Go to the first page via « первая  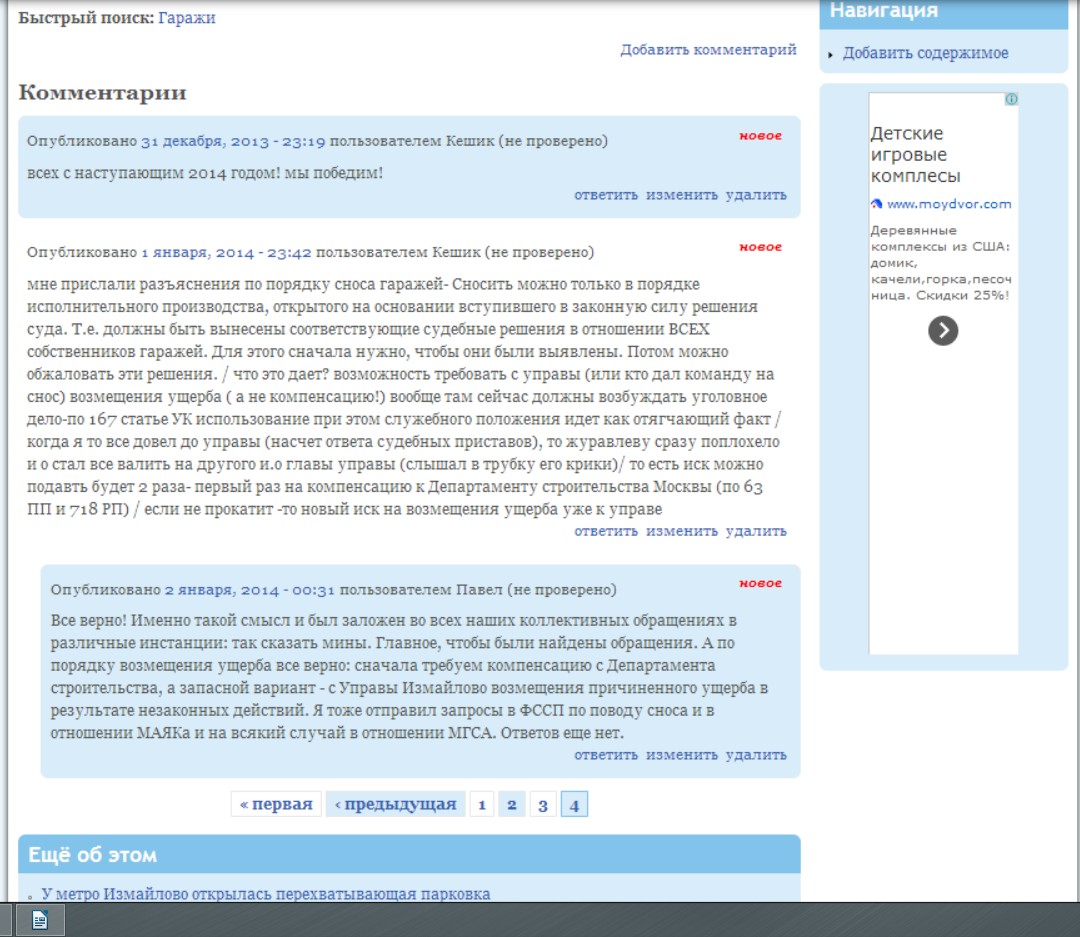(277, 805)
